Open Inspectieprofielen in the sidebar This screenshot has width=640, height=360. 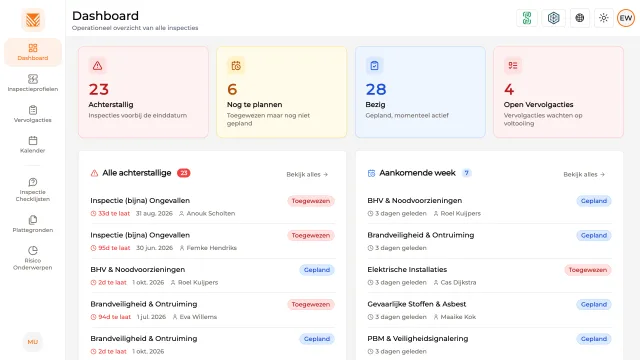(33, 83)
